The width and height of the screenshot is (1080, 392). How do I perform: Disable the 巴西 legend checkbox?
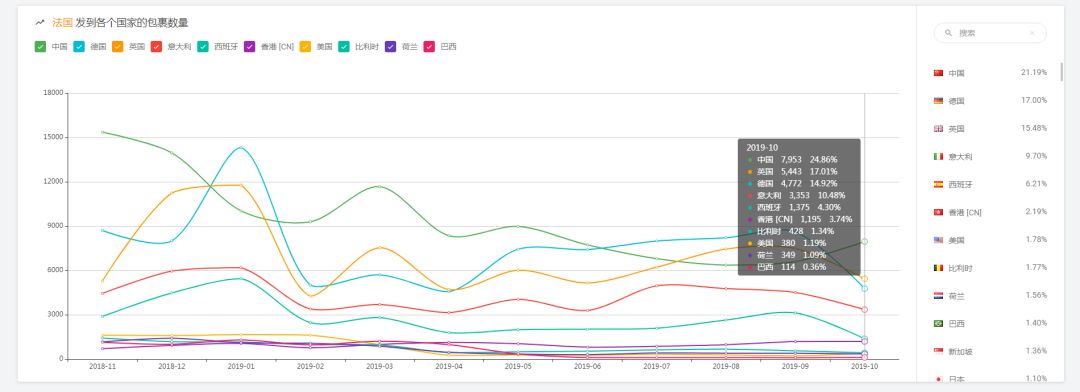tap(429, 47)
